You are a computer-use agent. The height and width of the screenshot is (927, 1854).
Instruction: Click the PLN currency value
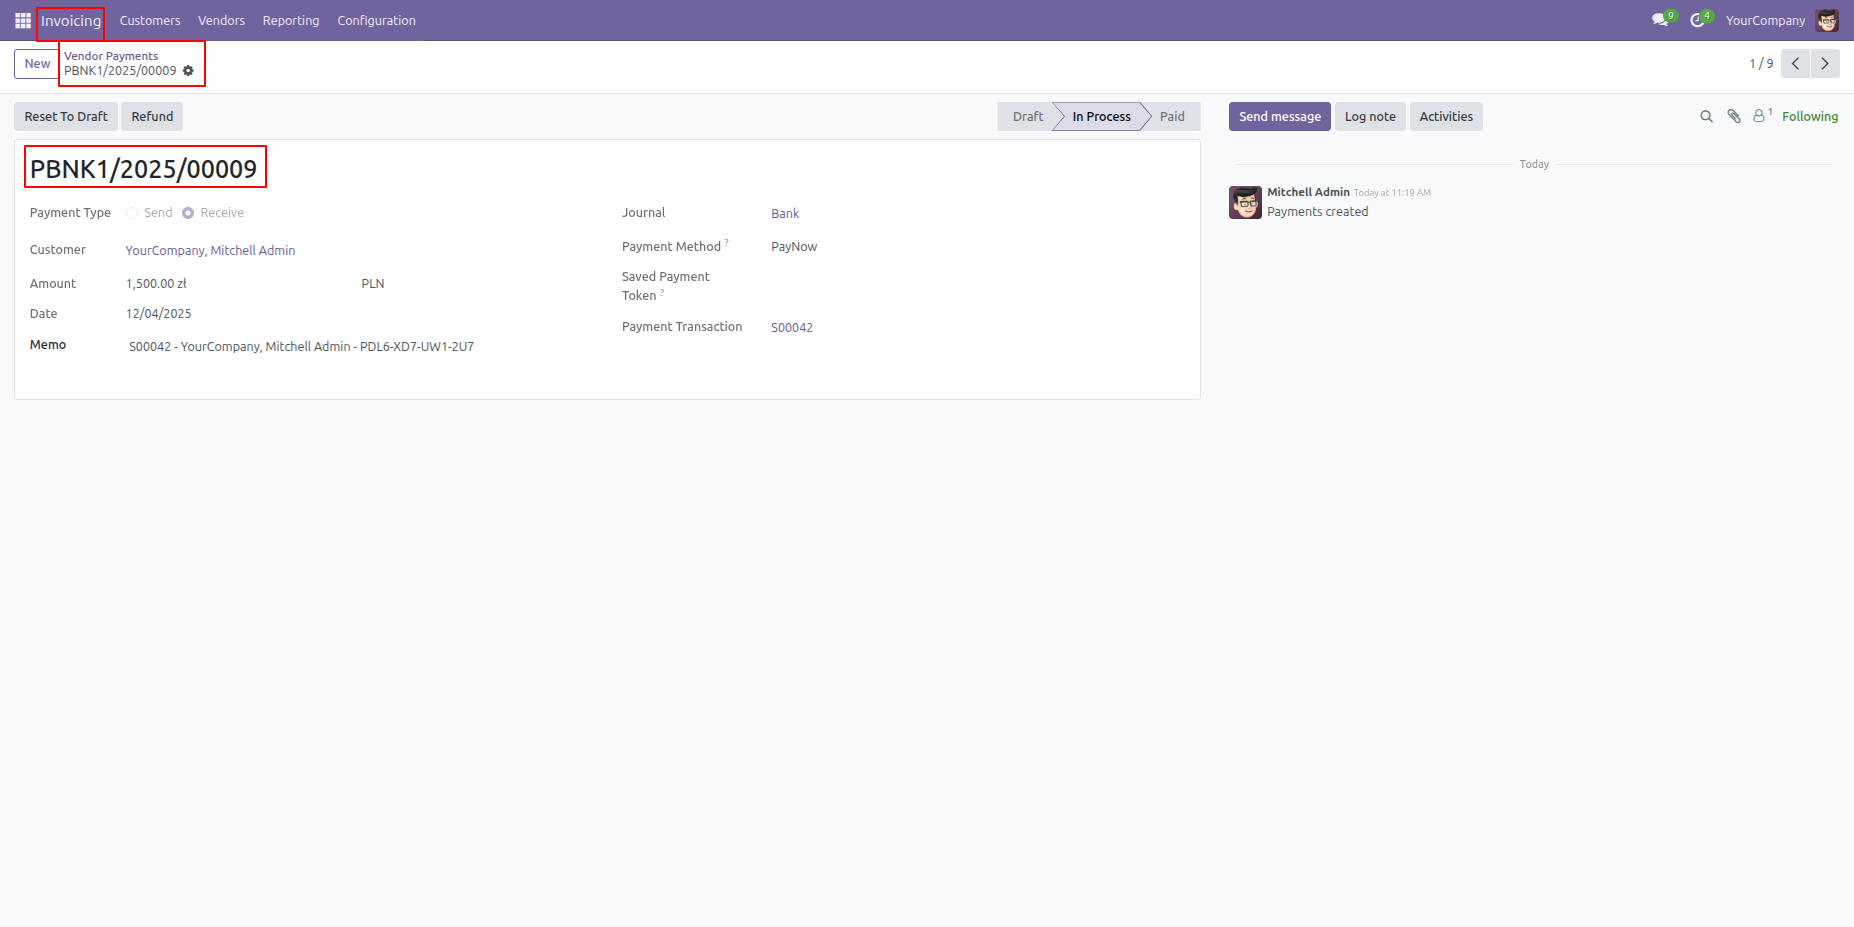pyautogui.click(x=373, y=284)
